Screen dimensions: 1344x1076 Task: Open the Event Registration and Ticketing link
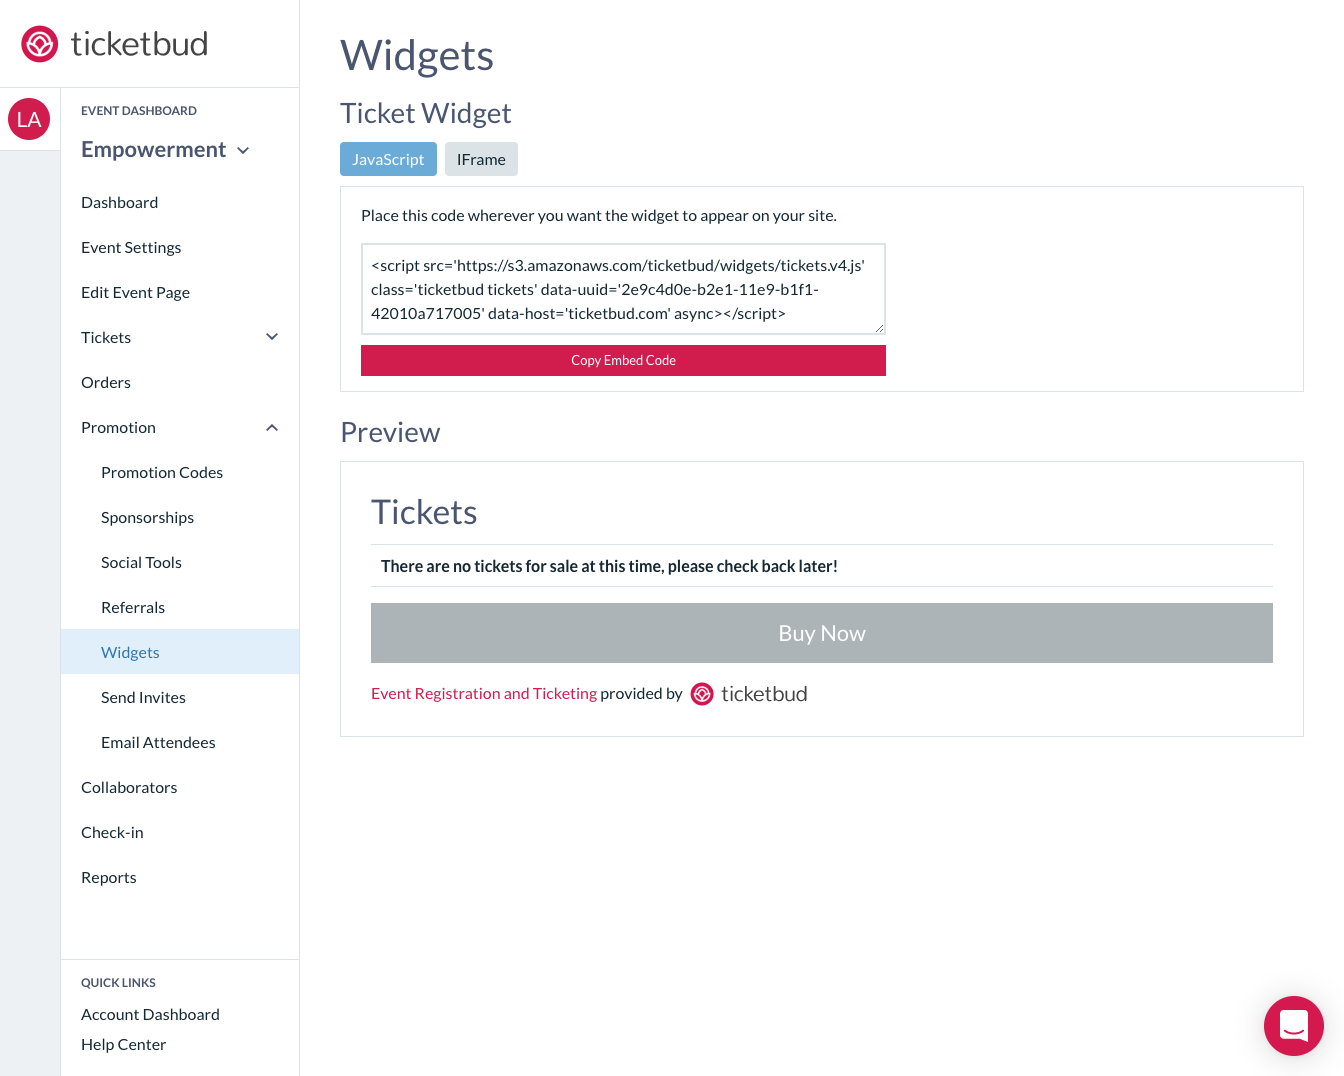(x=484, y=693)
